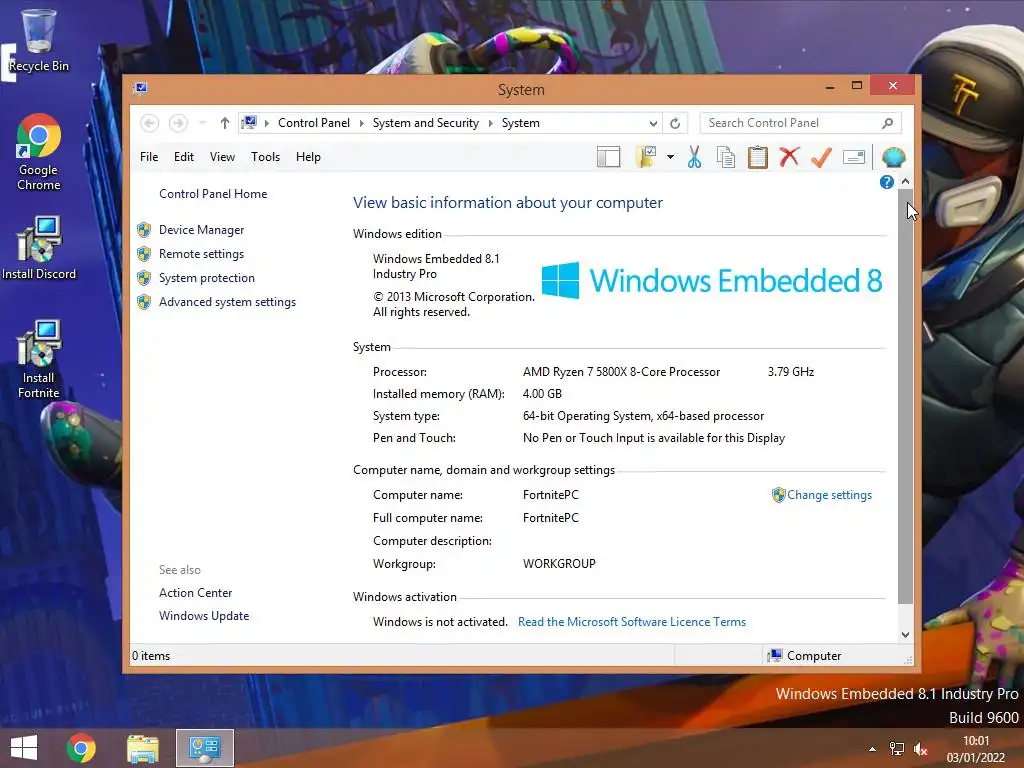Click the Cut scissors toolbar icon
Screen dimensions: 1024x768
tap(694, 157)
